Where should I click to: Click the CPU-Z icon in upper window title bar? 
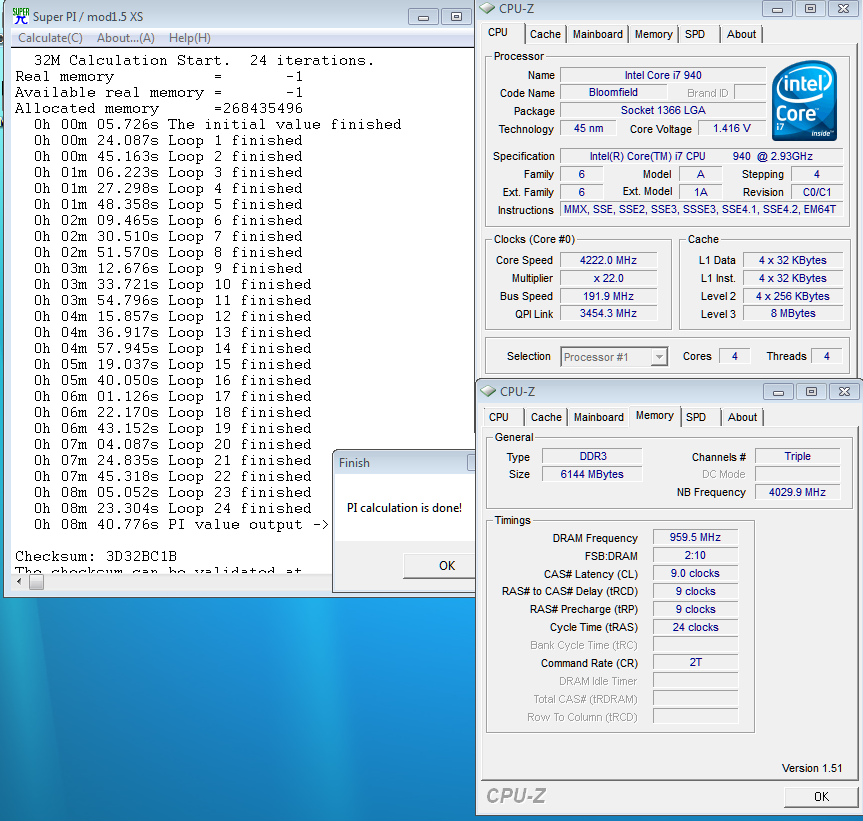point(488,8)
